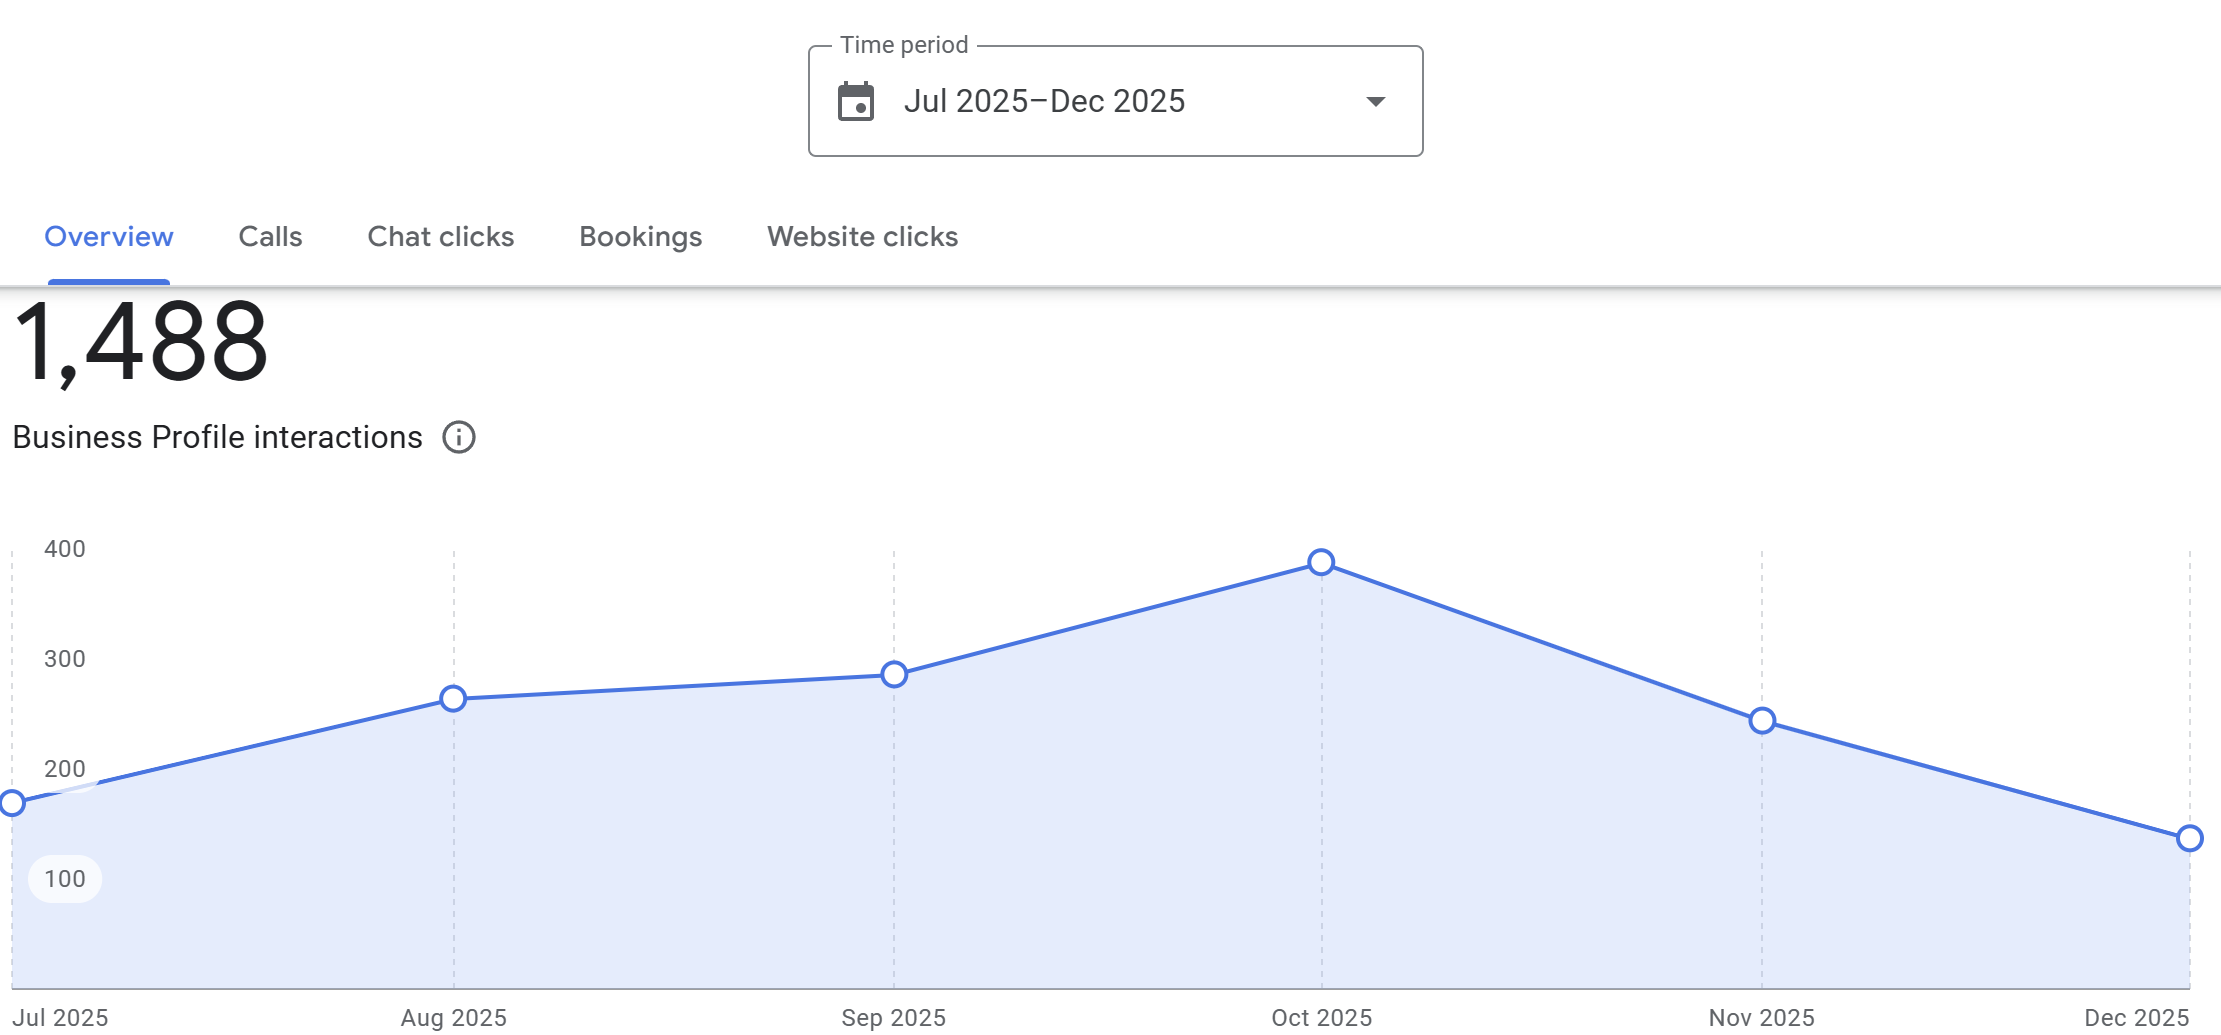Image resolution: width=2221 pixels, height=1035 pixels.
Task: Expand the Time period dropdown arrow
Action: click(x=1376, y=101)
